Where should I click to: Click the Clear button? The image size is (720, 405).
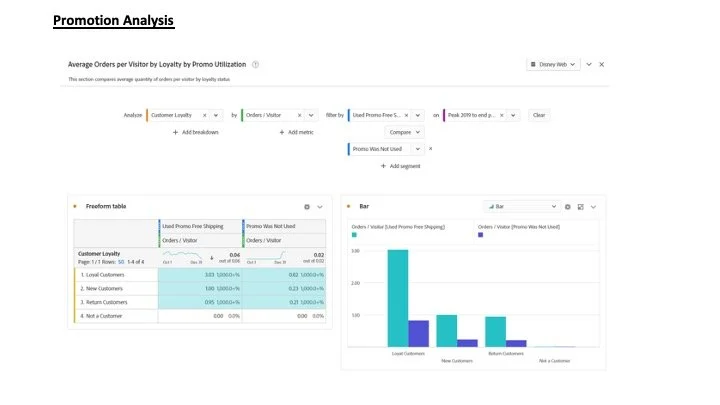539,115
